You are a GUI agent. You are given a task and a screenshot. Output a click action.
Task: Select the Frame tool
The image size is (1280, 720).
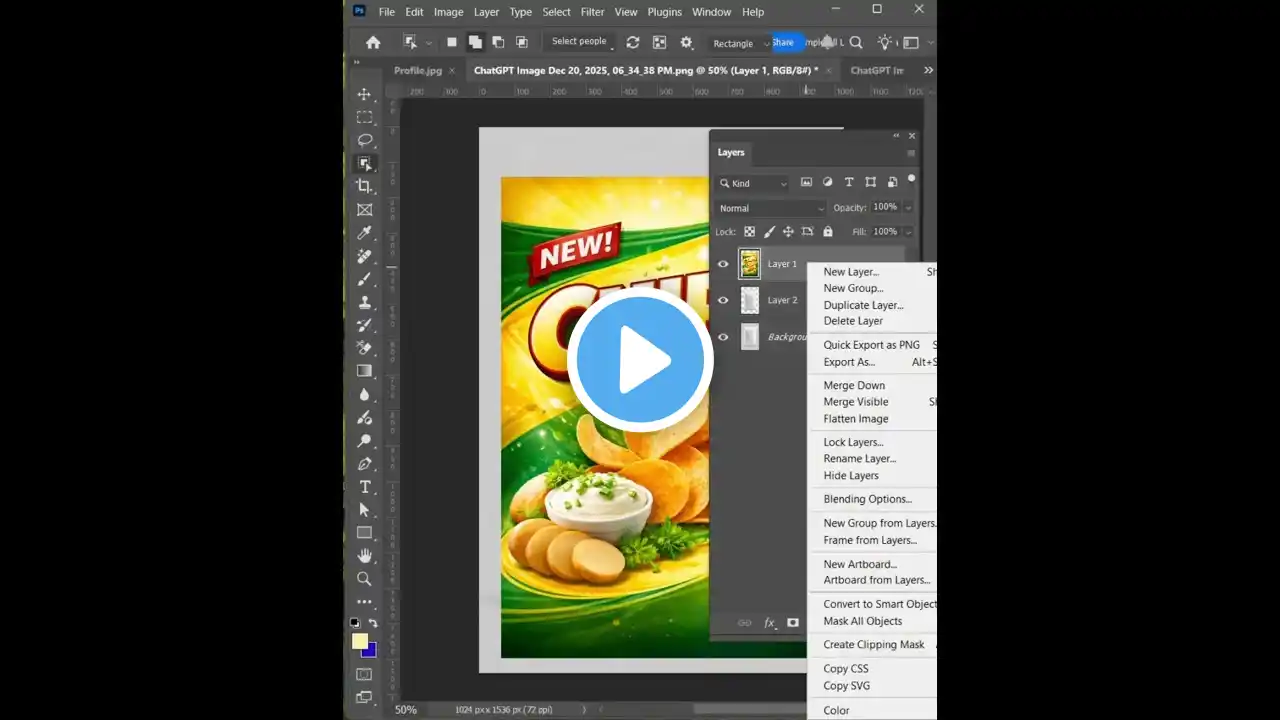364,209
